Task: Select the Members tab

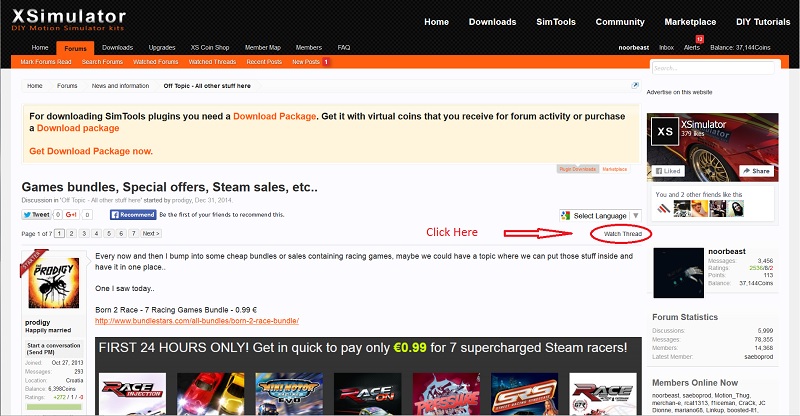Action: (x=309, y=47)
